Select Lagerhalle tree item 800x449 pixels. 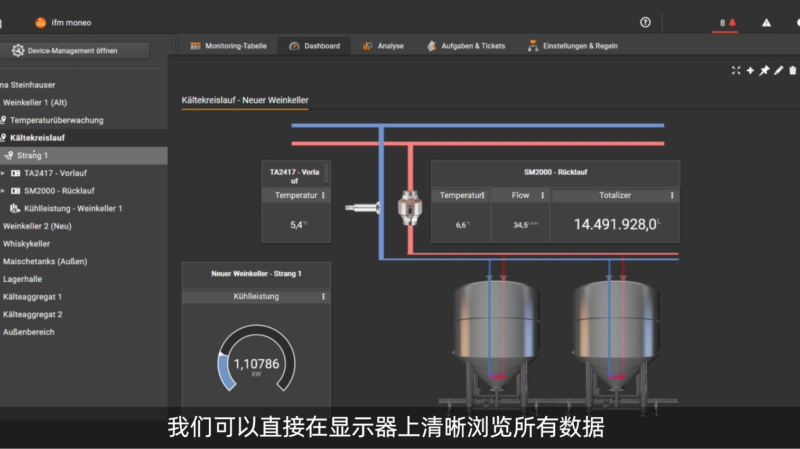(x=22, y=279)
